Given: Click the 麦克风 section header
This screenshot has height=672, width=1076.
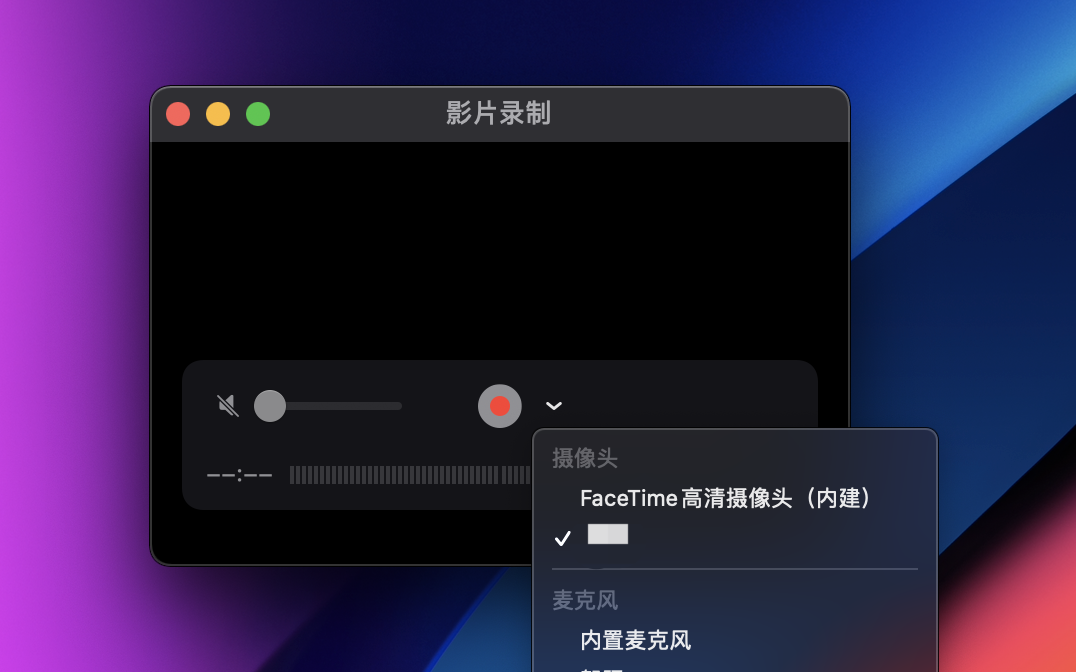Looking at the screenshot, I should [x=585, y=601].
